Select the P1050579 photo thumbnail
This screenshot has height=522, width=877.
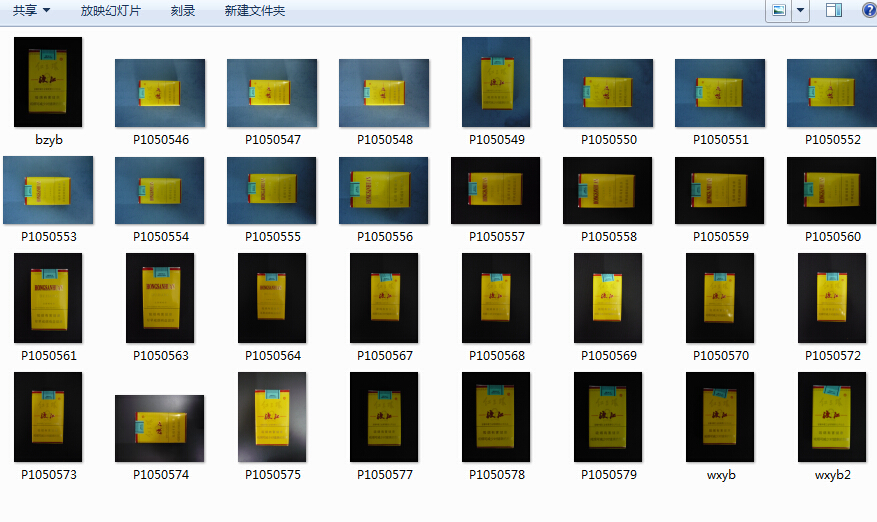(x=608, y=417)
